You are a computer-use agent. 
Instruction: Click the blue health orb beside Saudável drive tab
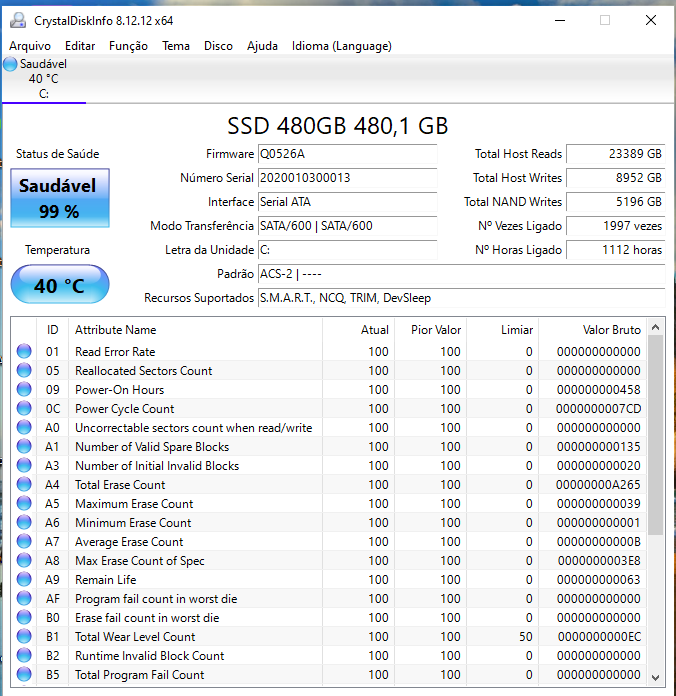[x=10, y=64]
